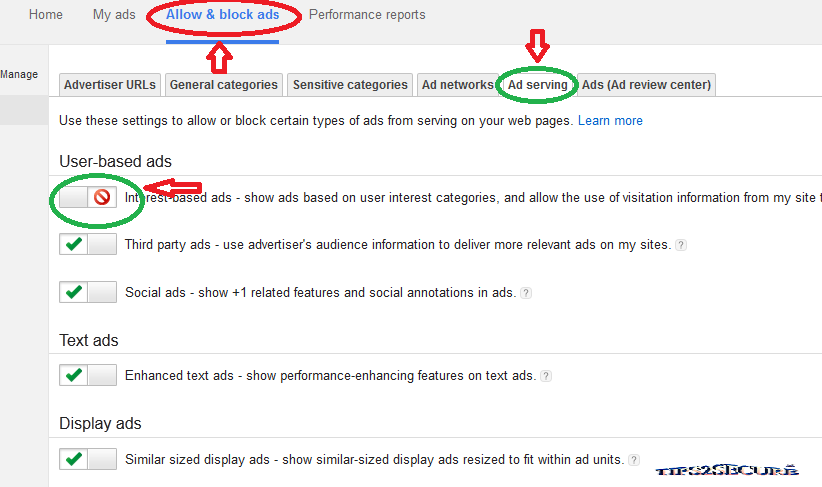Click the Interest-based ads description text
This screenshot has width=822, height=487.
[x=473, y=198]
